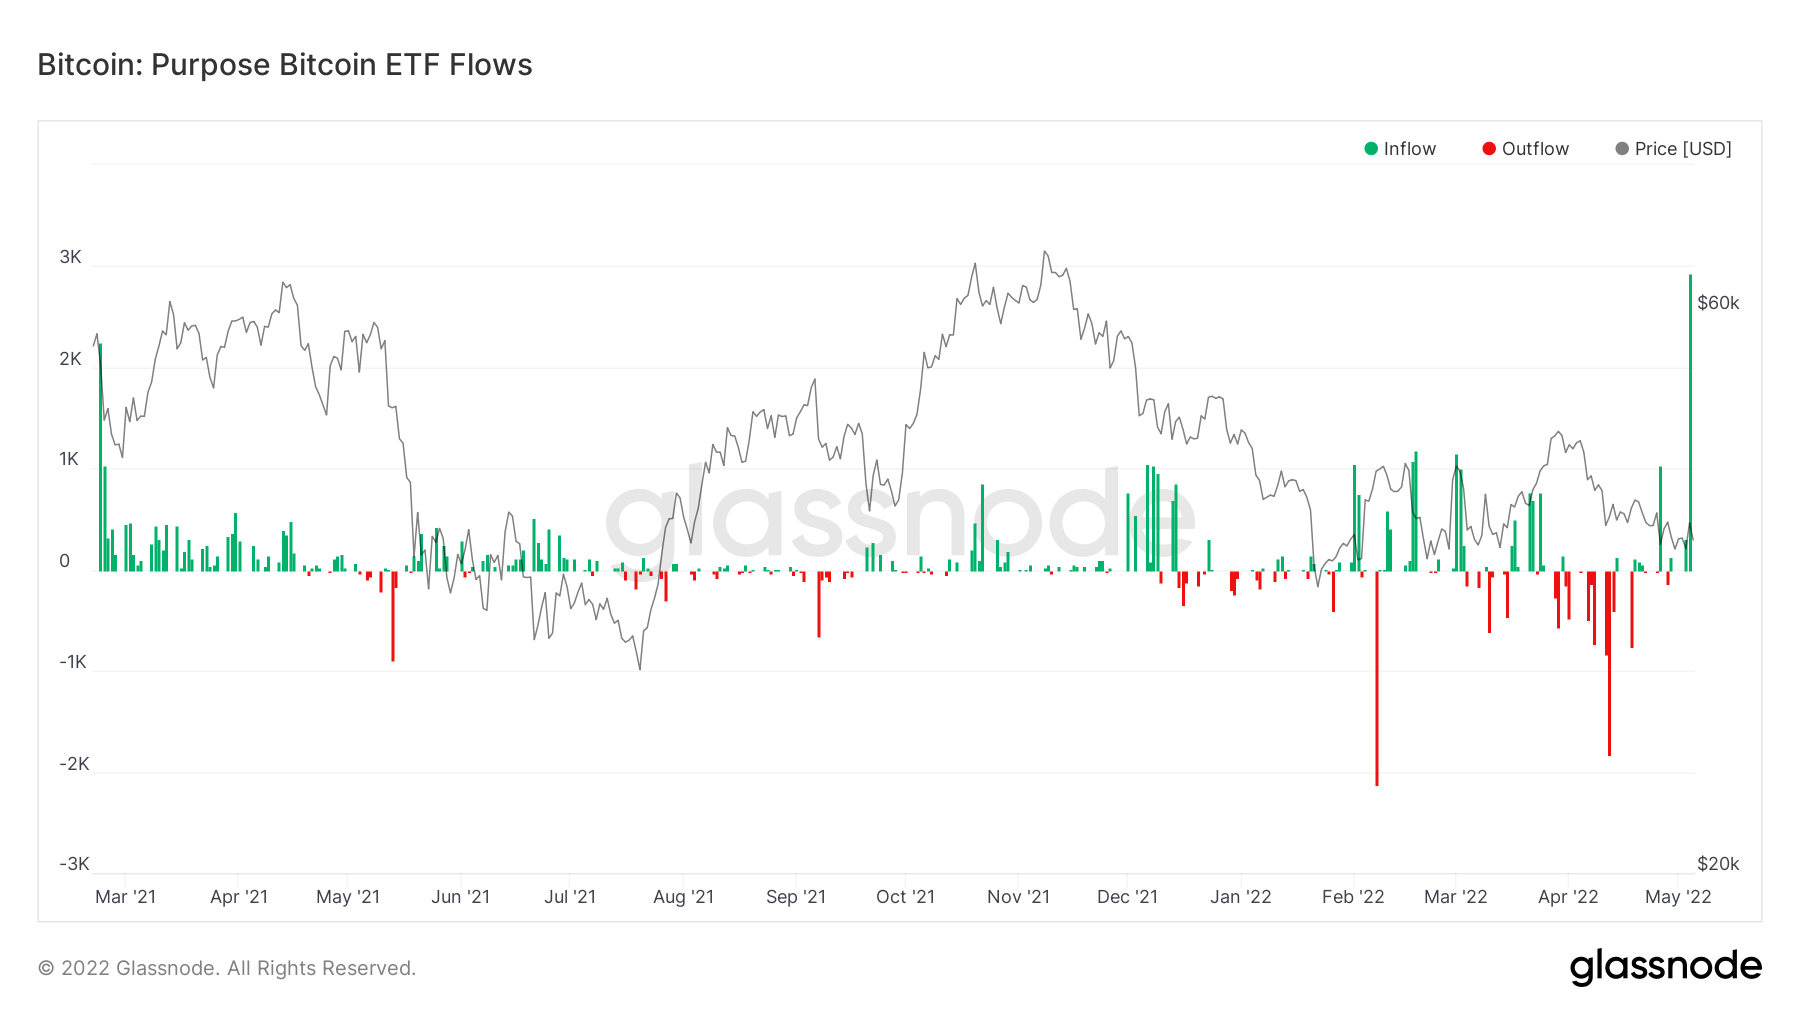This screenshot has height=1013, width=1800.
Task: Click the gray Price legend dot
Action: pyautogui.click(x=1622, y=149)
